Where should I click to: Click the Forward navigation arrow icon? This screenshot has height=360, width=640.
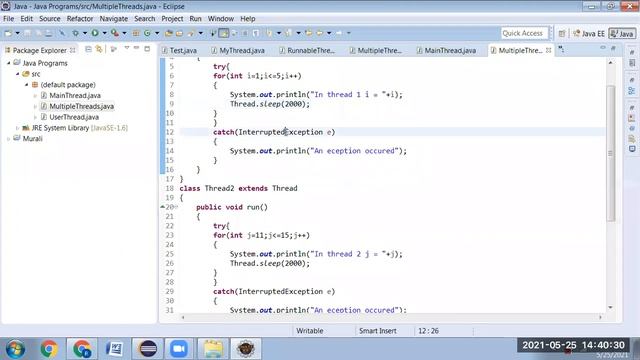[339, 33]
